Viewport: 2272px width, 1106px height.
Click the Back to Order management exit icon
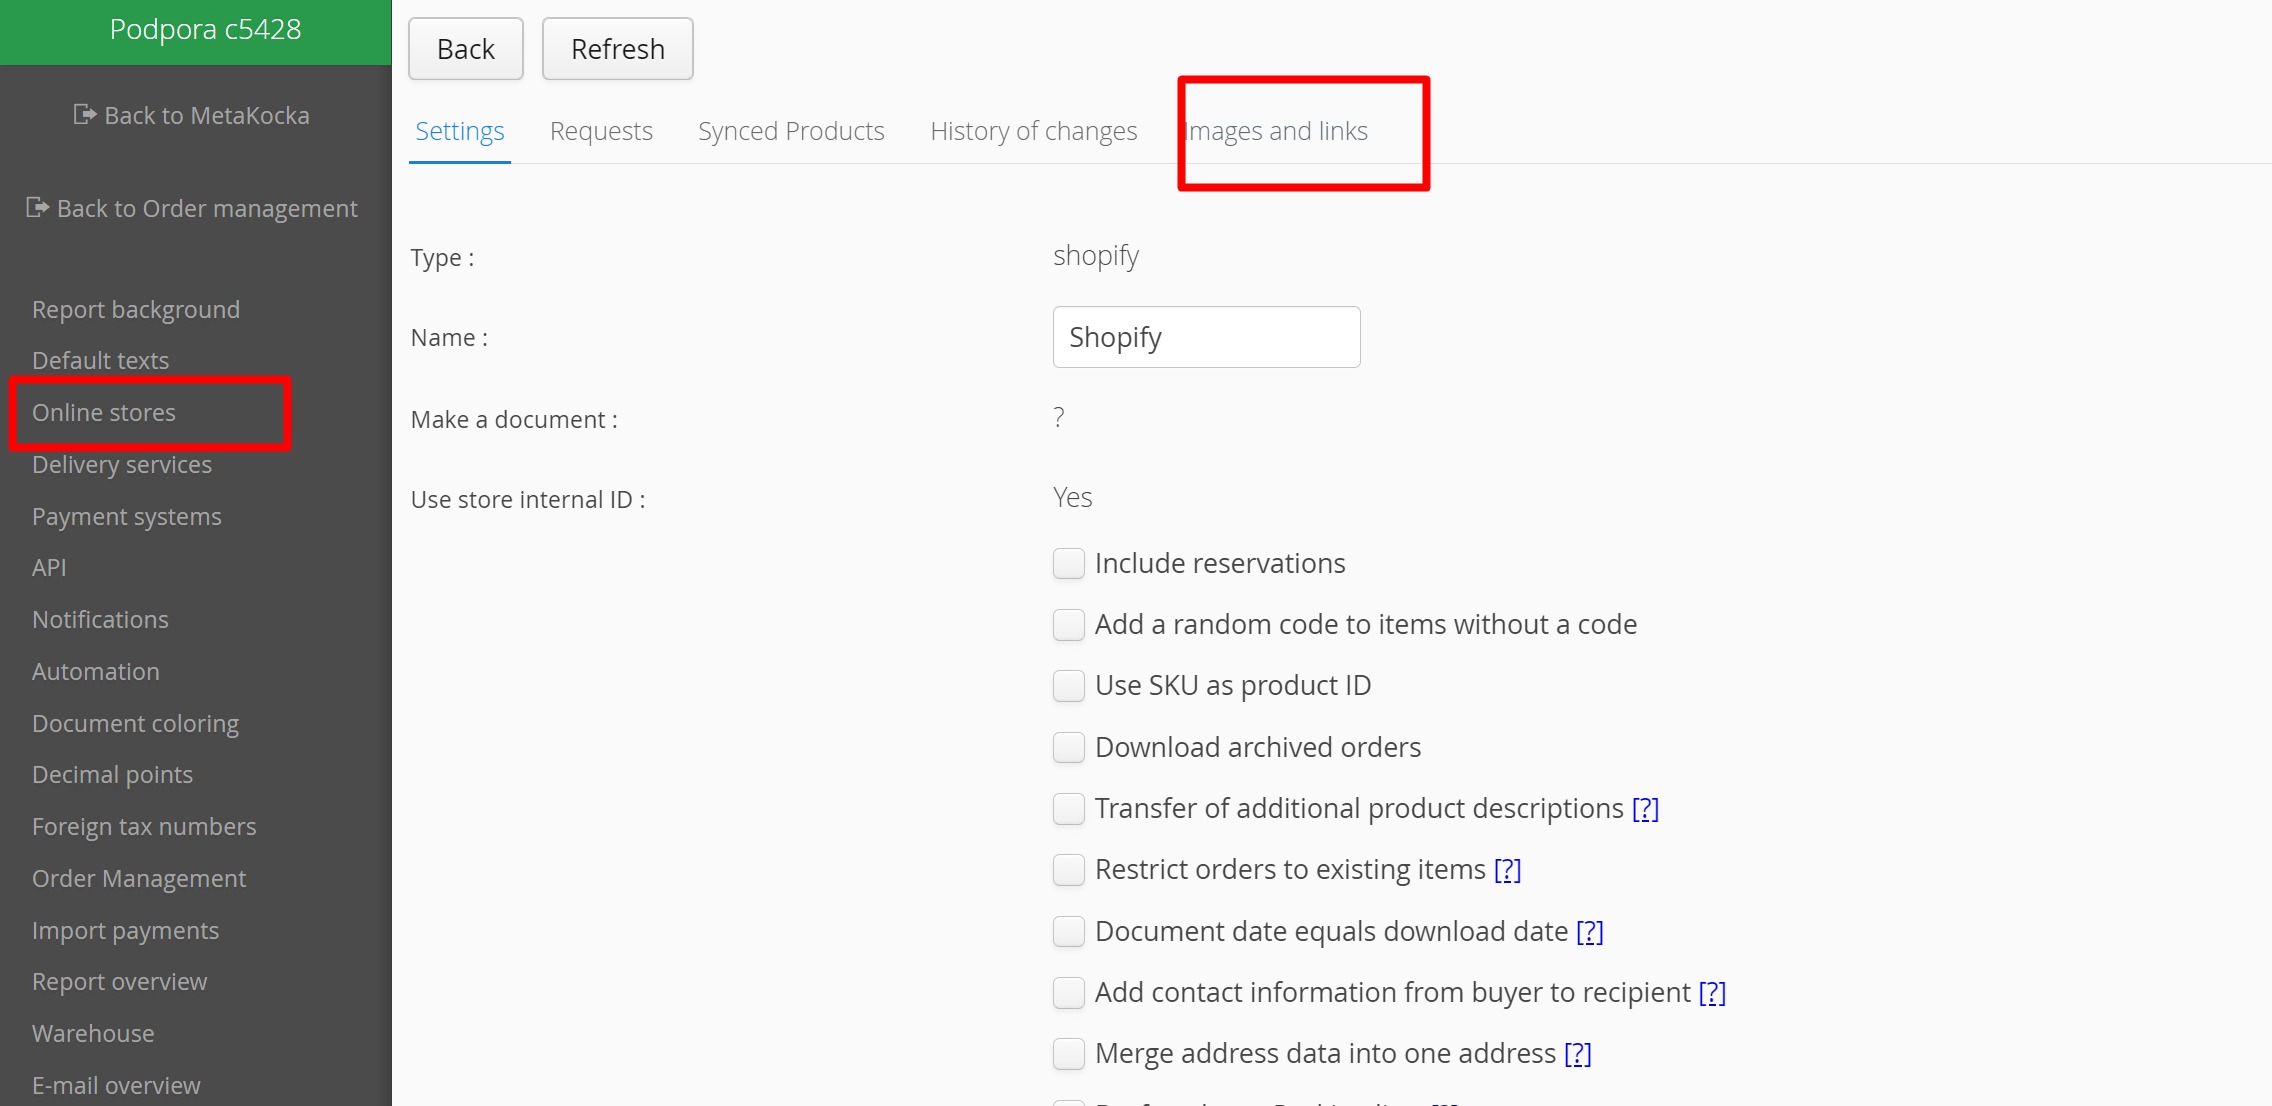(x=37, y=208)
